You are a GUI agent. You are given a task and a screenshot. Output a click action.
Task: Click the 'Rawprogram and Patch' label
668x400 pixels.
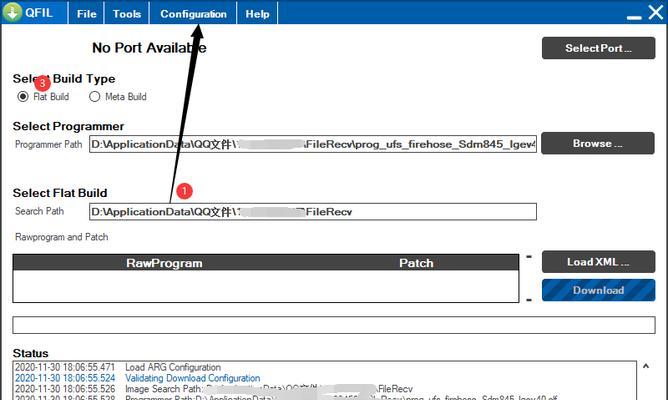[61, 237]
